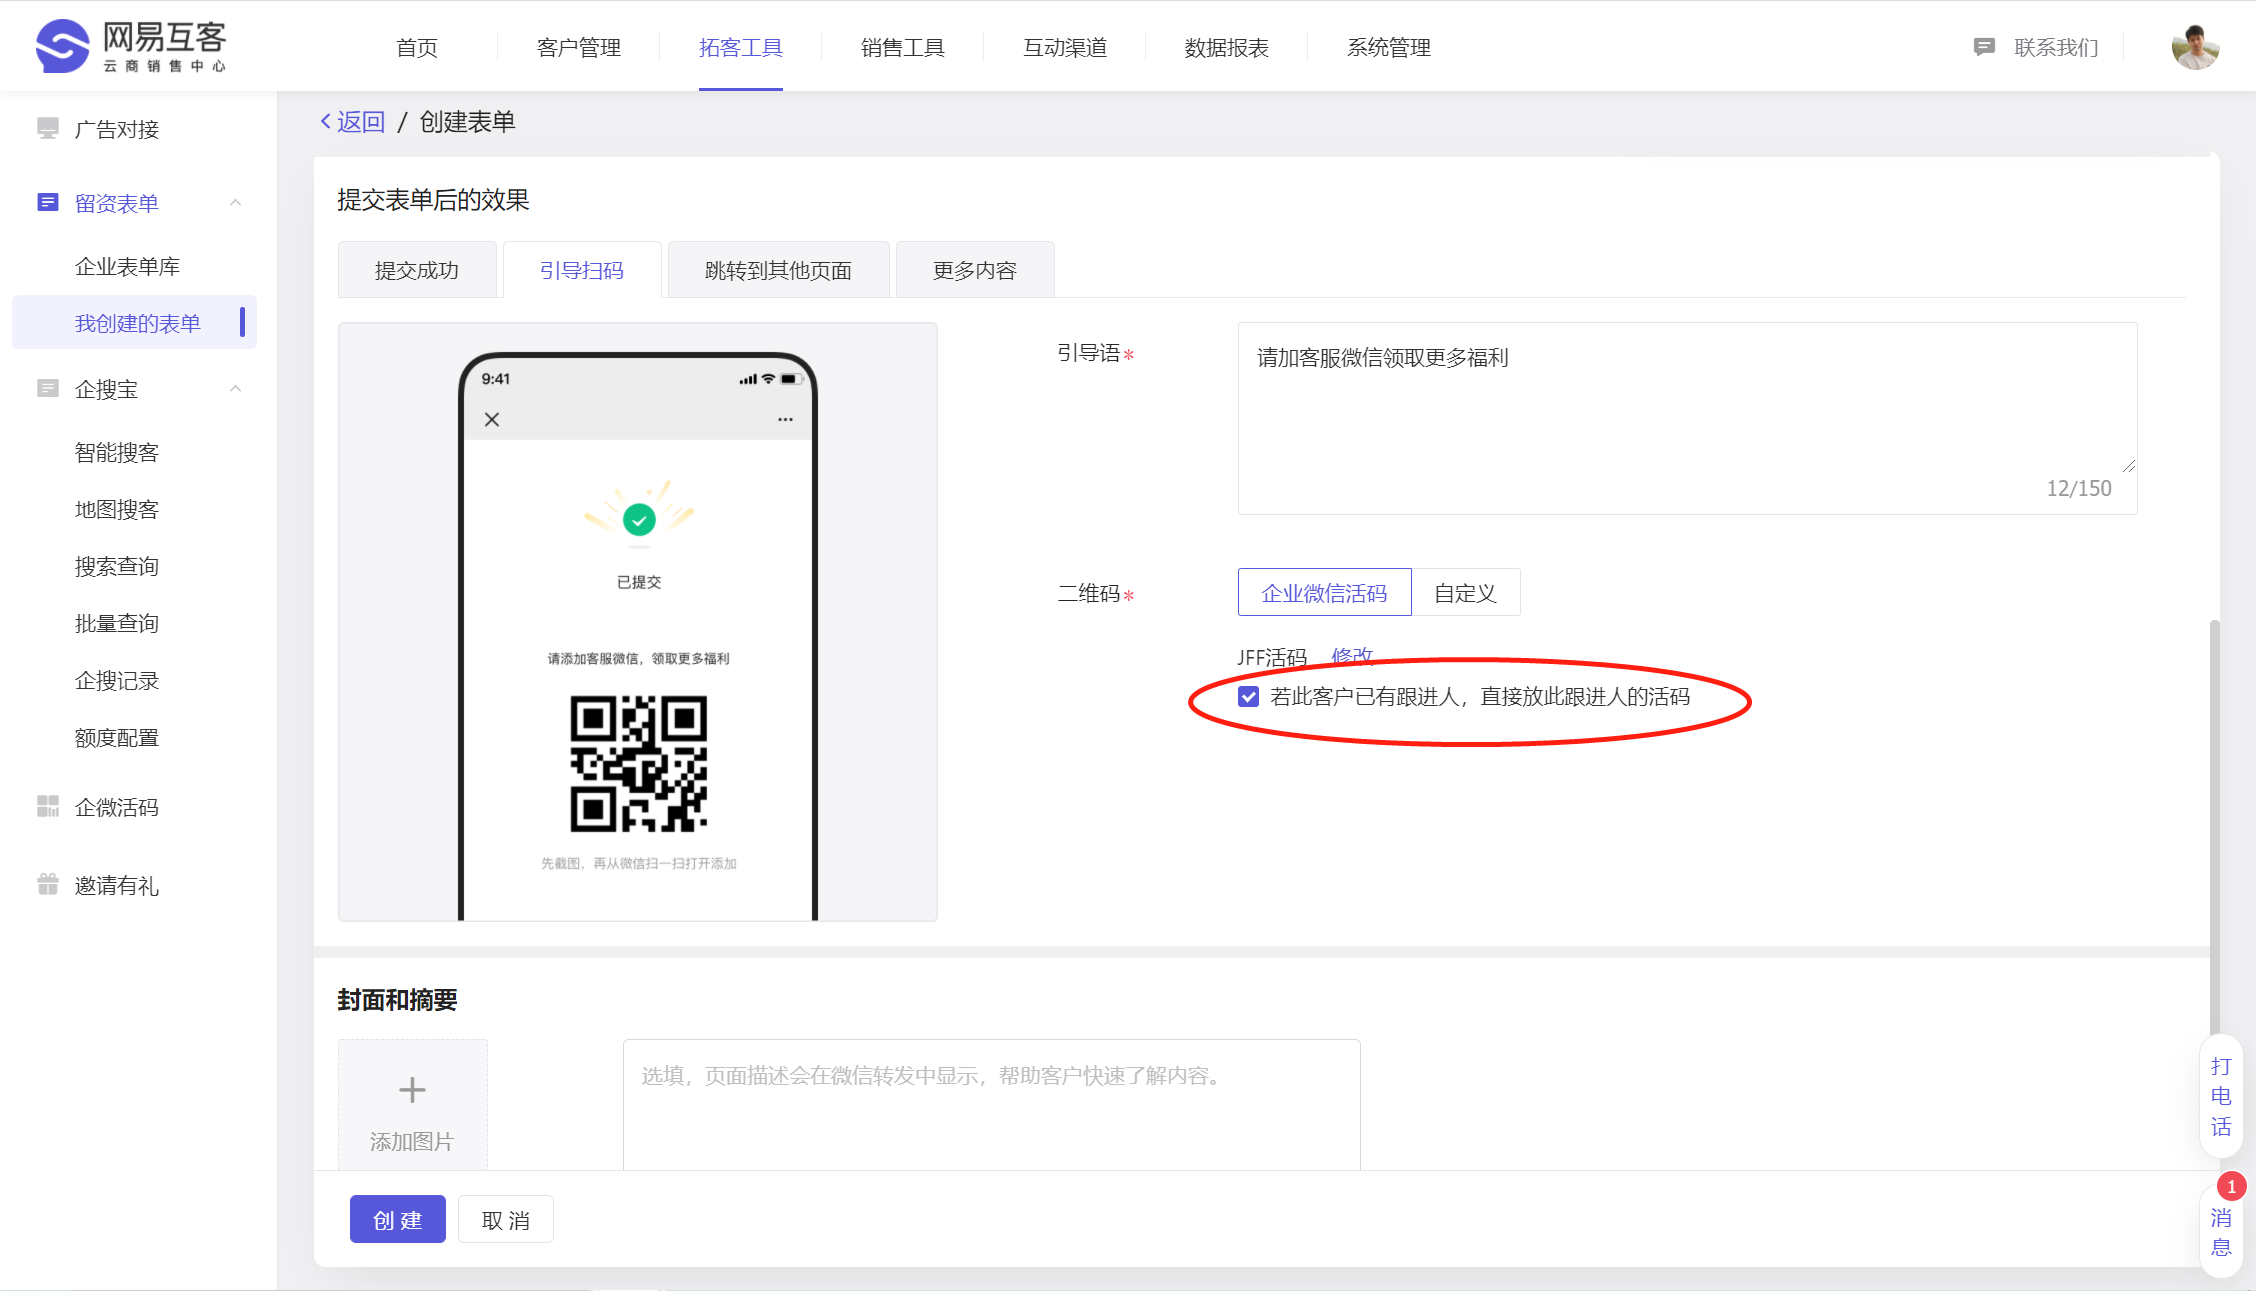The image size is (2256, 1291).
Task: Open 邀请有礼 in sidebar
Action: coord(117,885)
